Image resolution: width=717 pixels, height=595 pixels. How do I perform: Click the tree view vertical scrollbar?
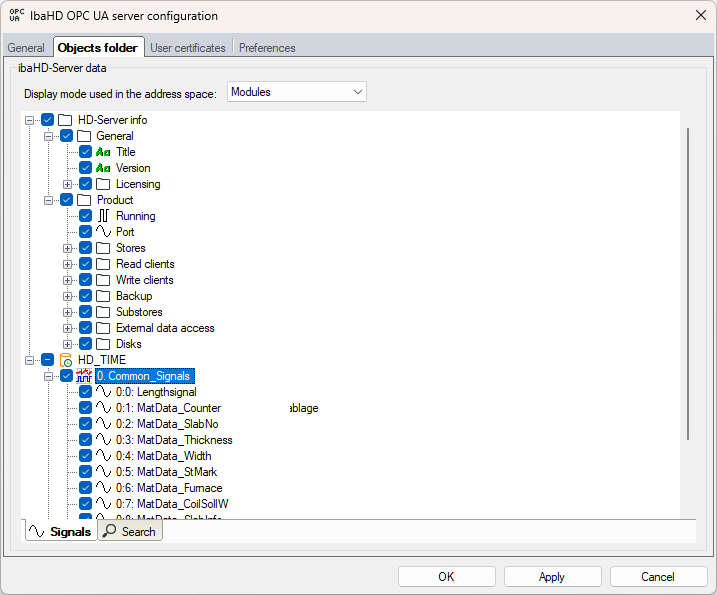pos(688,284)
